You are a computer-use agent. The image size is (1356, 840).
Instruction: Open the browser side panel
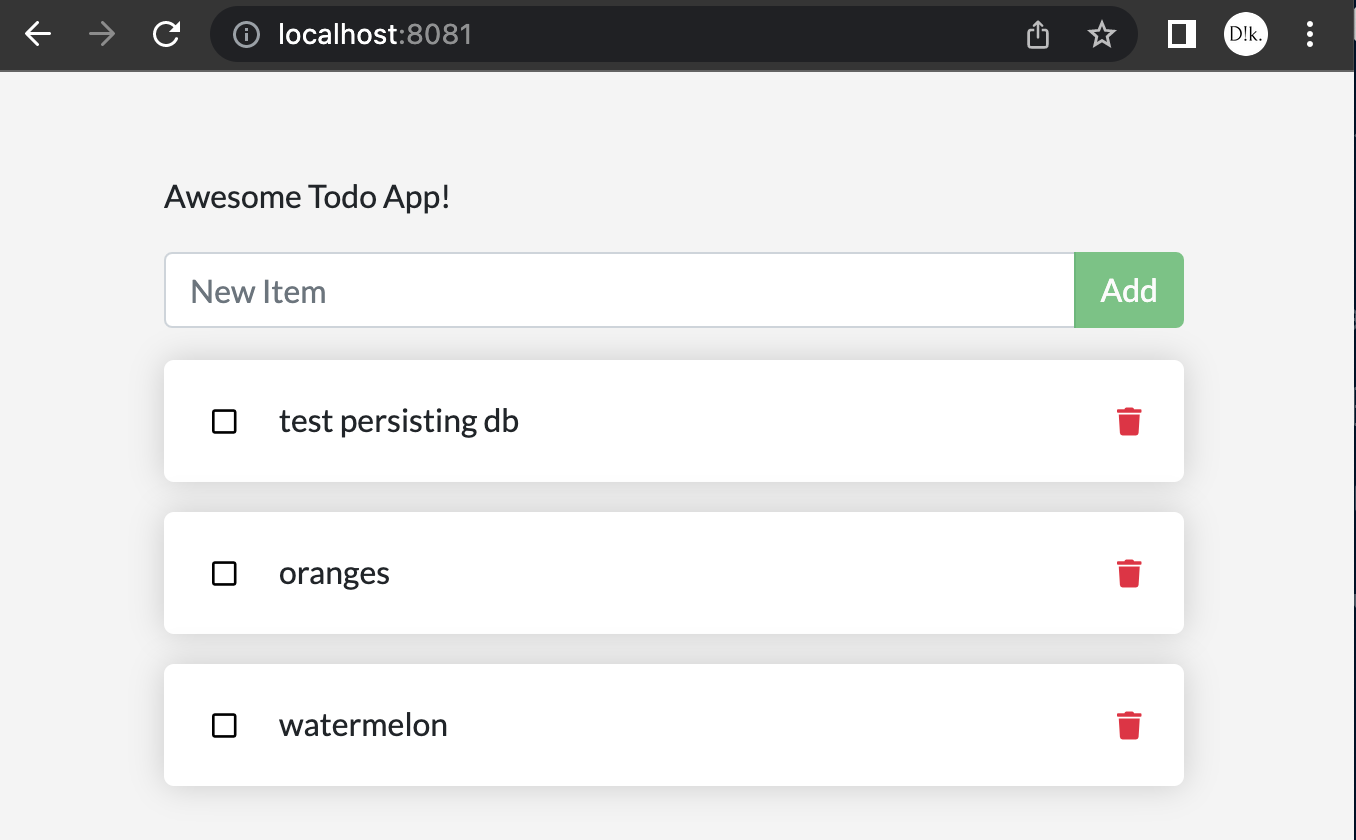pyautogui.click(x=1180, y=33)
